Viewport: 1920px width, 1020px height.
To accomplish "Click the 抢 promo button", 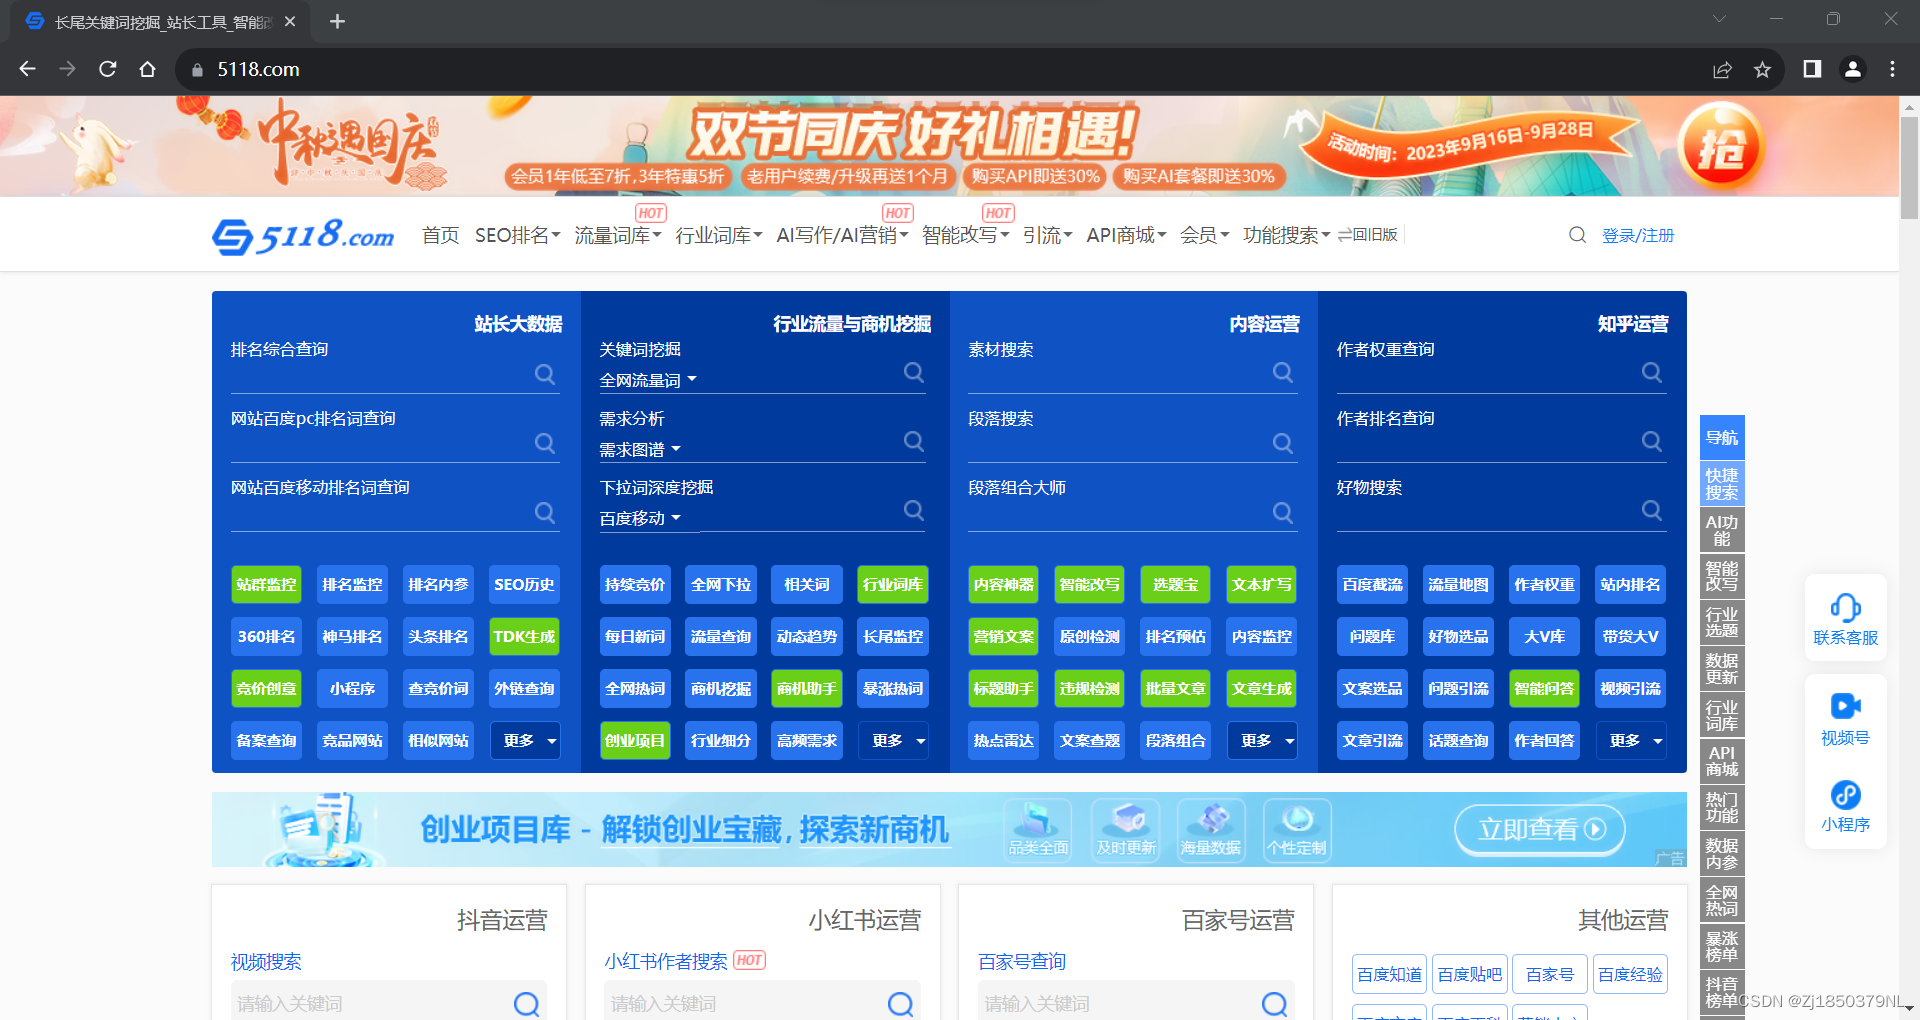I will point(1721,147).
